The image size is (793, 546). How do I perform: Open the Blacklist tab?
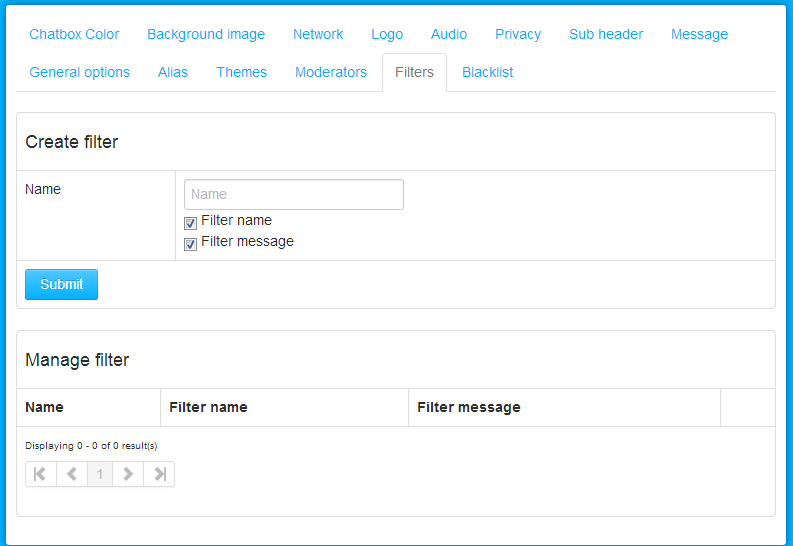click(488, 72)
